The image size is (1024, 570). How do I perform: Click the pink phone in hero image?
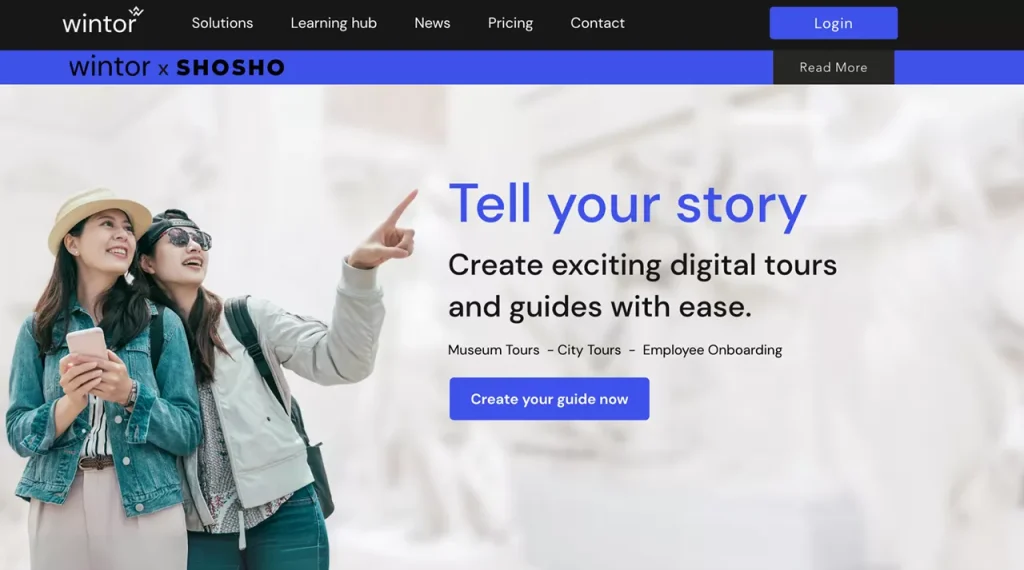click(86, 344)
